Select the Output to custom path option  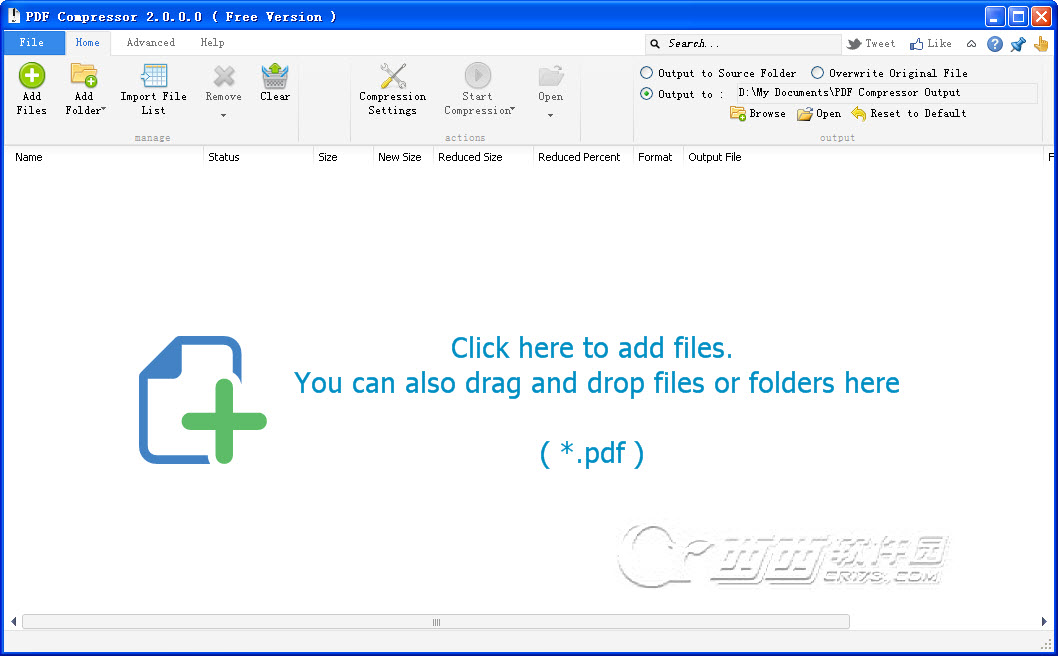click(646, 94)
